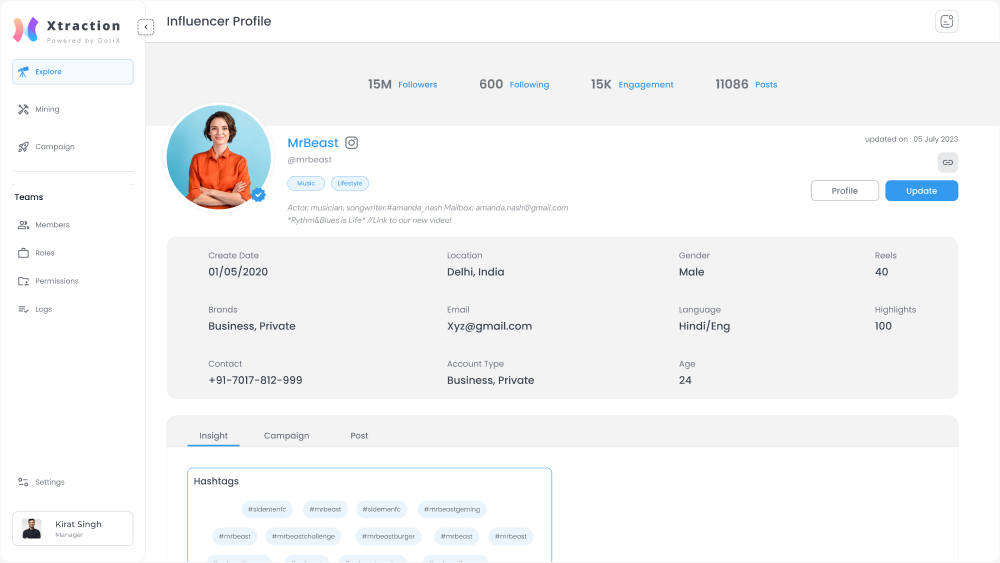Click the @mrbeast handle
This screenshot has width=1000, height=563.
[309, 160]
